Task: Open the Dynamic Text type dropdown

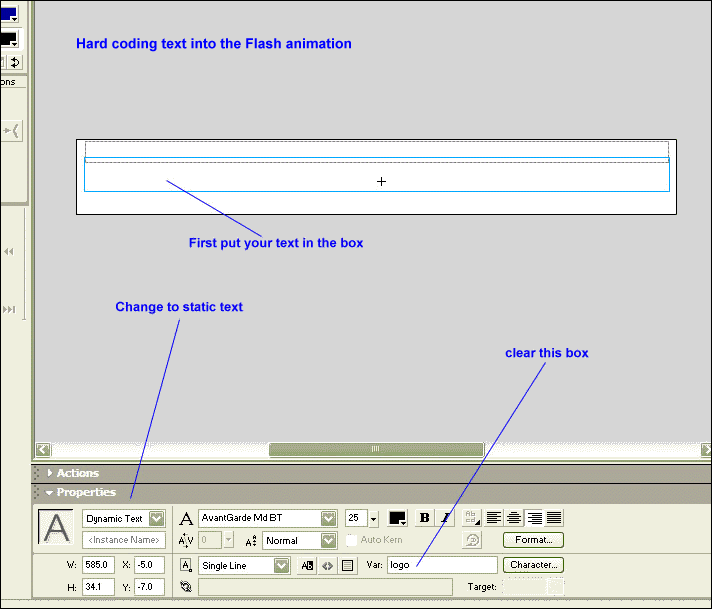Action: 156,518
